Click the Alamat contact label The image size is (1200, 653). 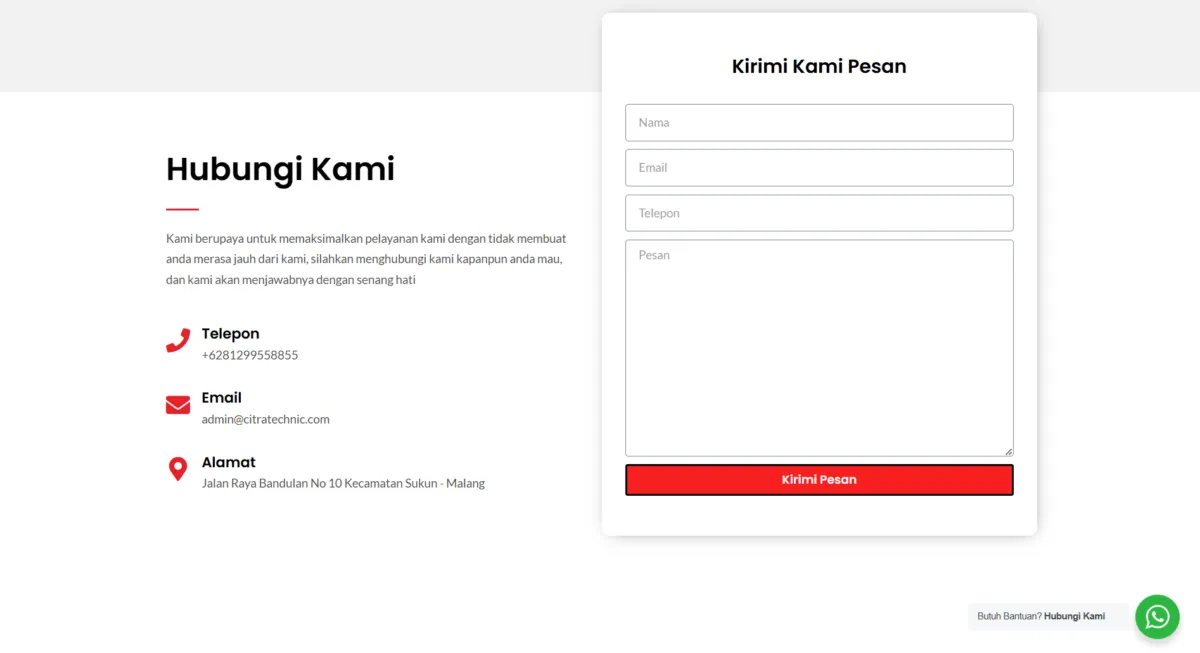pos(228,462)
